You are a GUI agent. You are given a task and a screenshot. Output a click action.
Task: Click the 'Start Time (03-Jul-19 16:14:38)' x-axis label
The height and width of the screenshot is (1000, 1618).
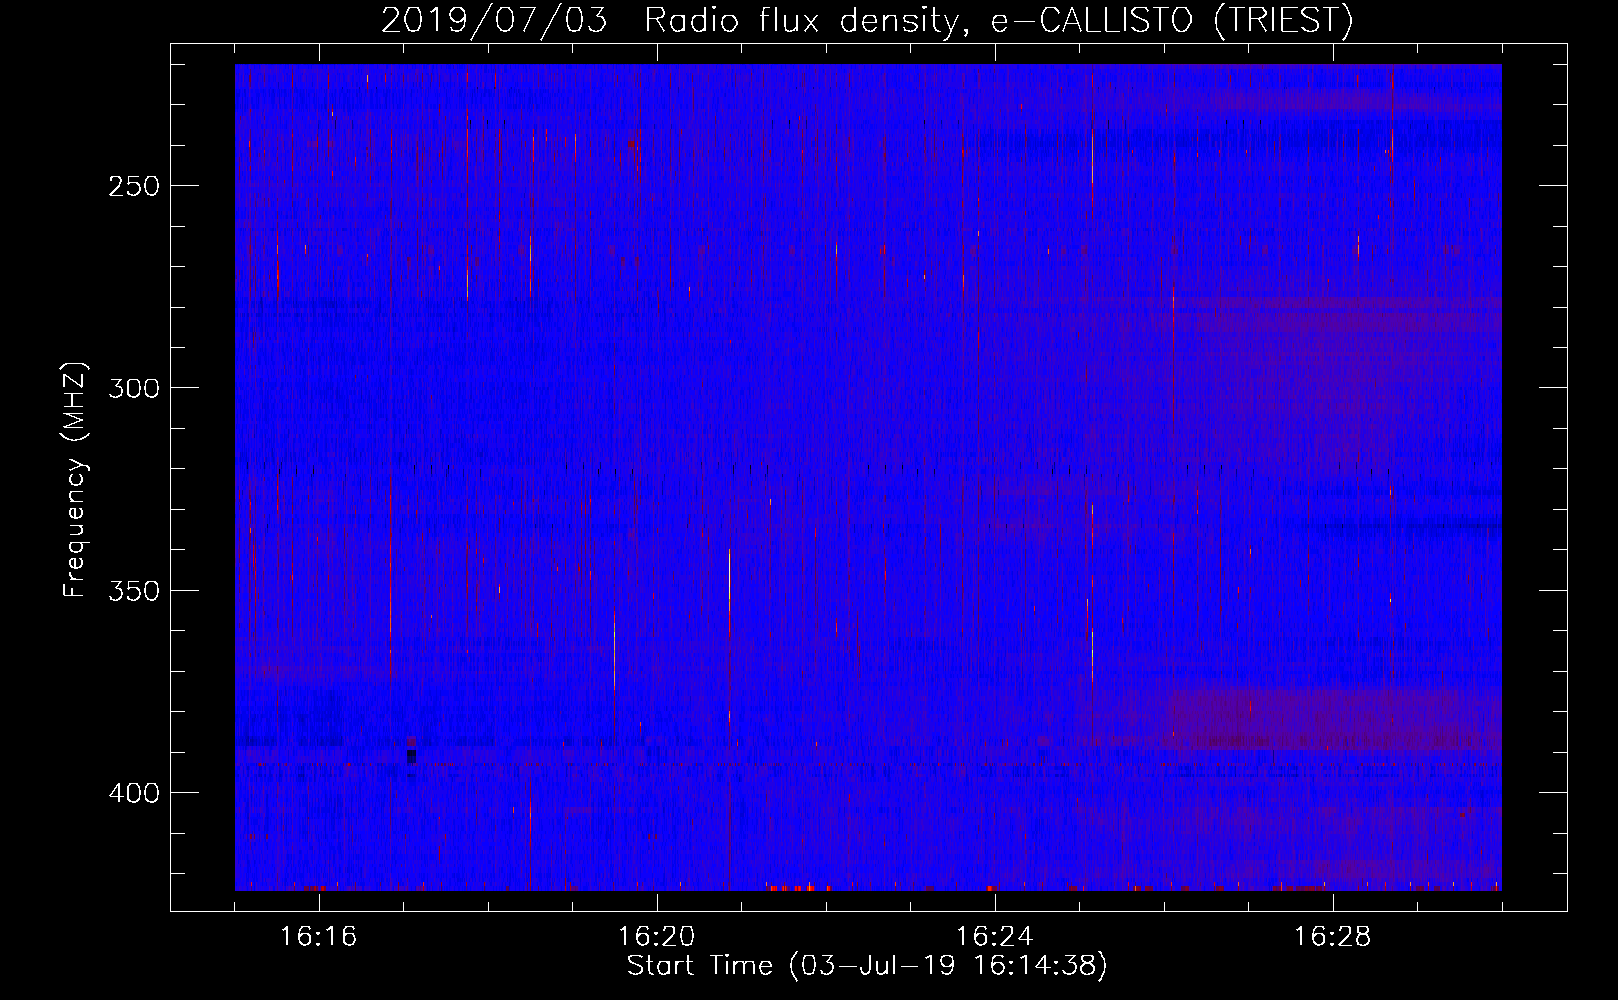867,966
